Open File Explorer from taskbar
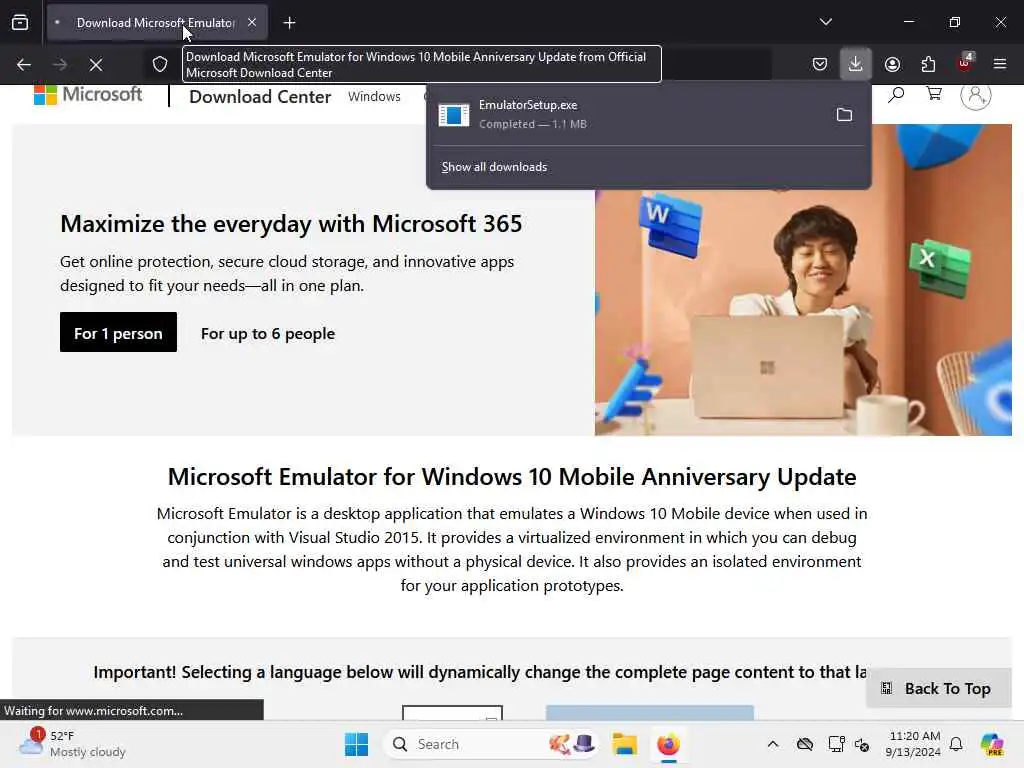 (x=624, y=744)
